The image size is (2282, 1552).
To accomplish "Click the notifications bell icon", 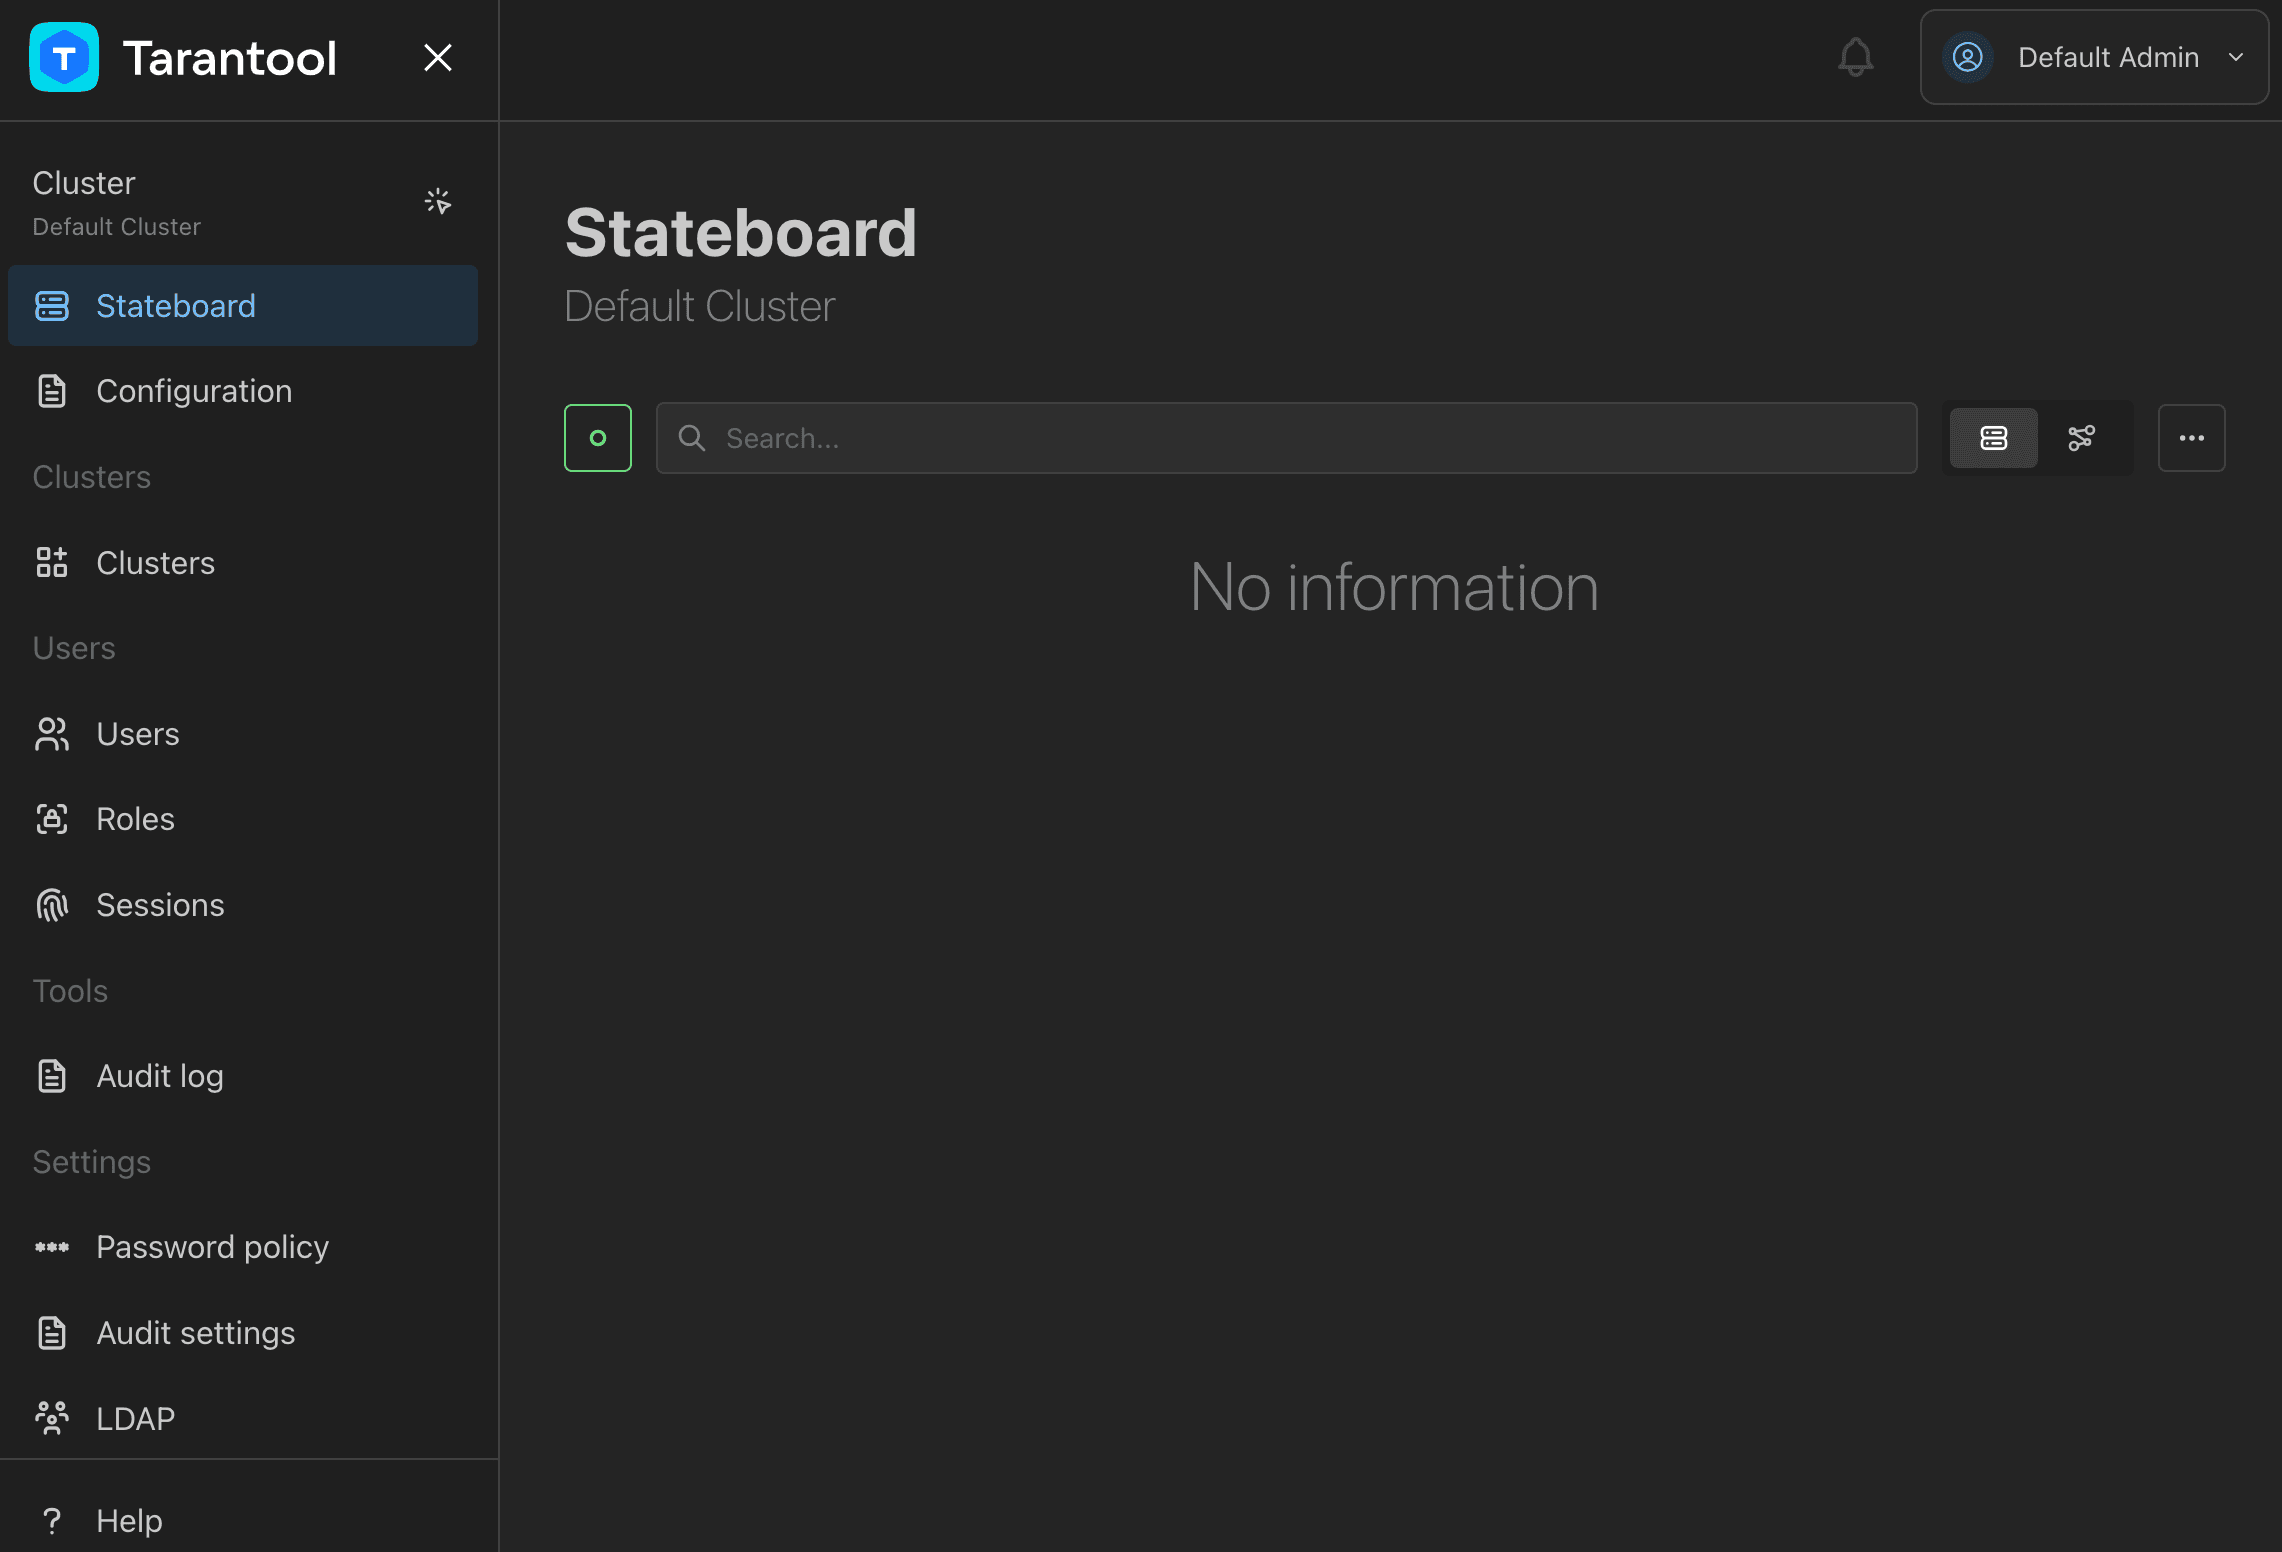I will (x=1855, y=57).
